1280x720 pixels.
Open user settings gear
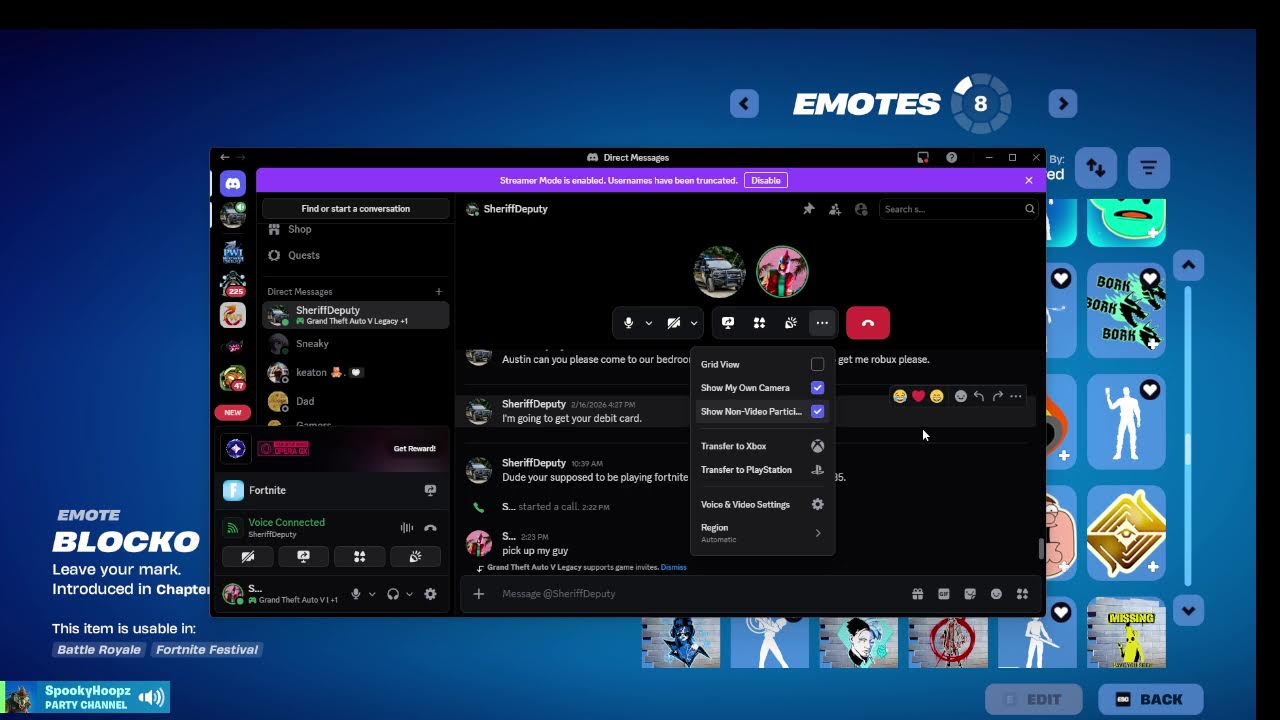click(430, 594)
